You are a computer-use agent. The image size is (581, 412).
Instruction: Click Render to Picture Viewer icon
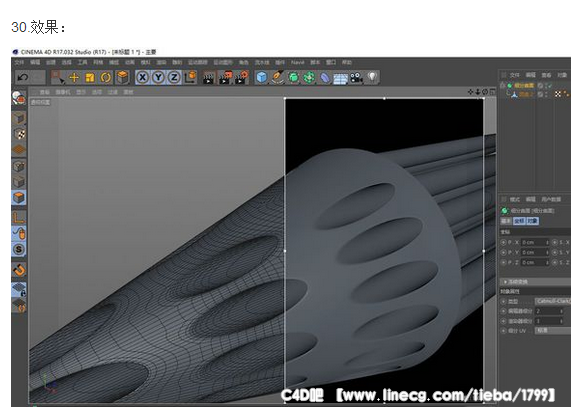(225, 78)
